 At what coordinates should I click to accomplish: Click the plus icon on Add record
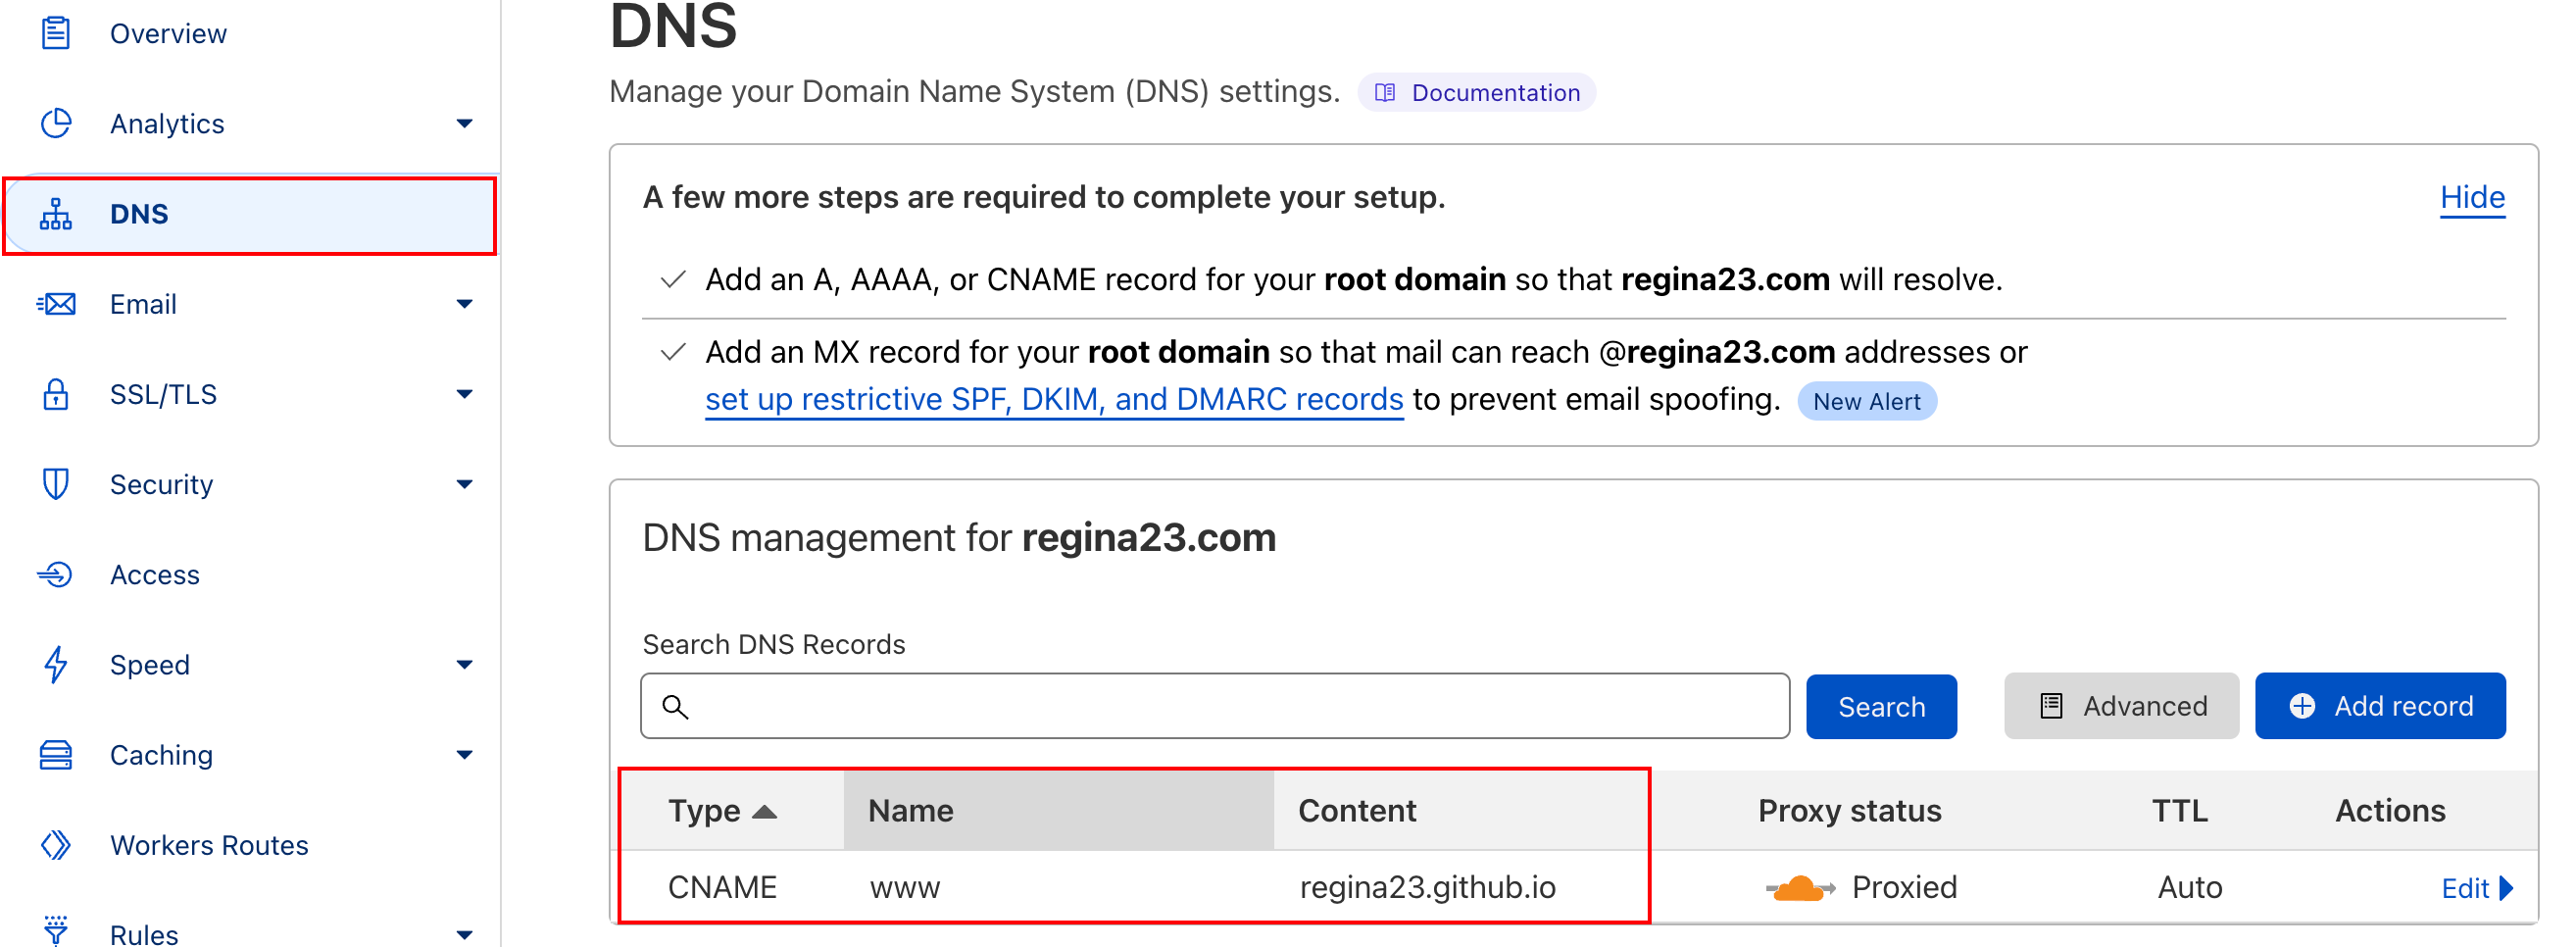point(2302,706)
